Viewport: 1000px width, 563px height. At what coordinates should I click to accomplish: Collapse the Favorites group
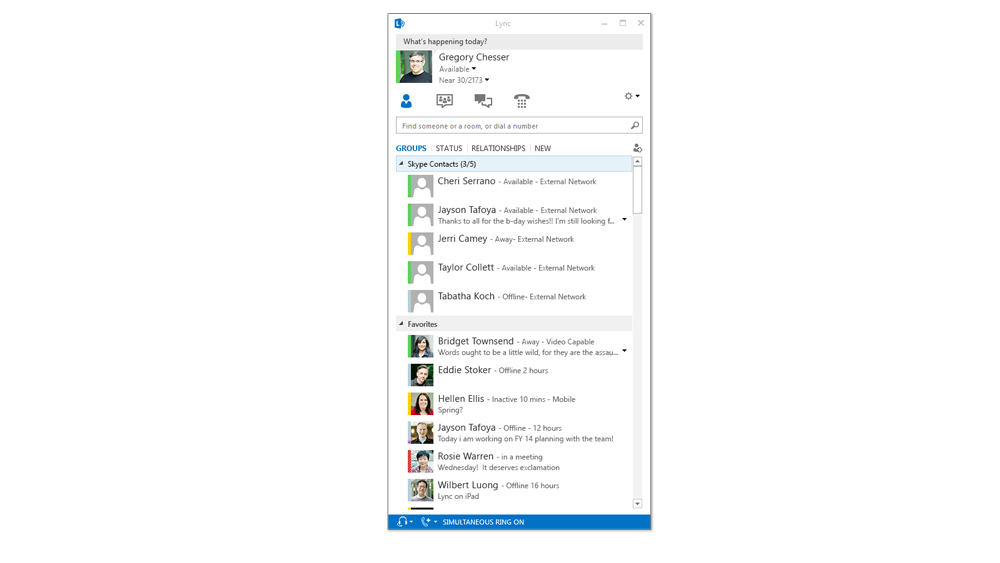point(402,324)
